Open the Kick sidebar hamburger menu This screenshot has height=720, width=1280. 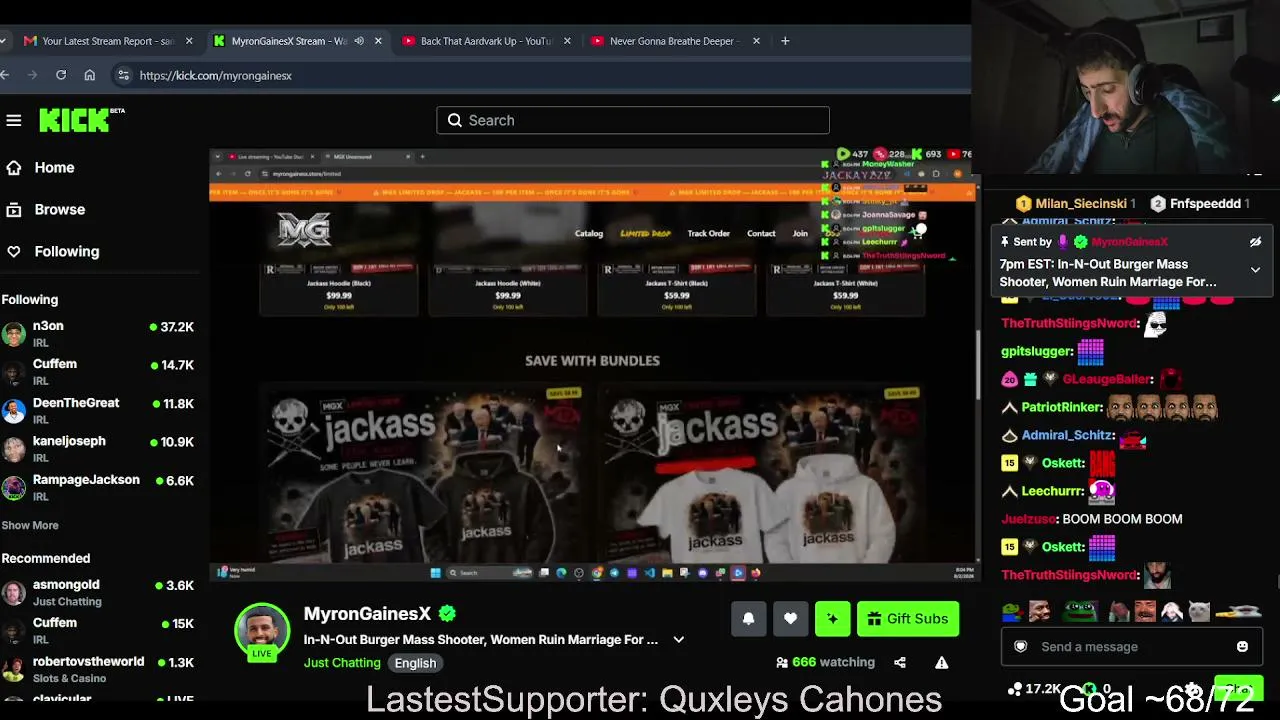click(x=14, y=120)
